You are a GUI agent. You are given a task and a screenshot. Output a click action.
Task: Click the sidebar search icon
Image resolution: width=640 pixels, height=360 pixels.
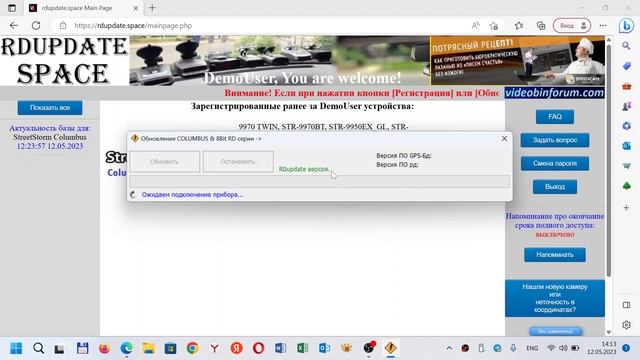point(626,46)
